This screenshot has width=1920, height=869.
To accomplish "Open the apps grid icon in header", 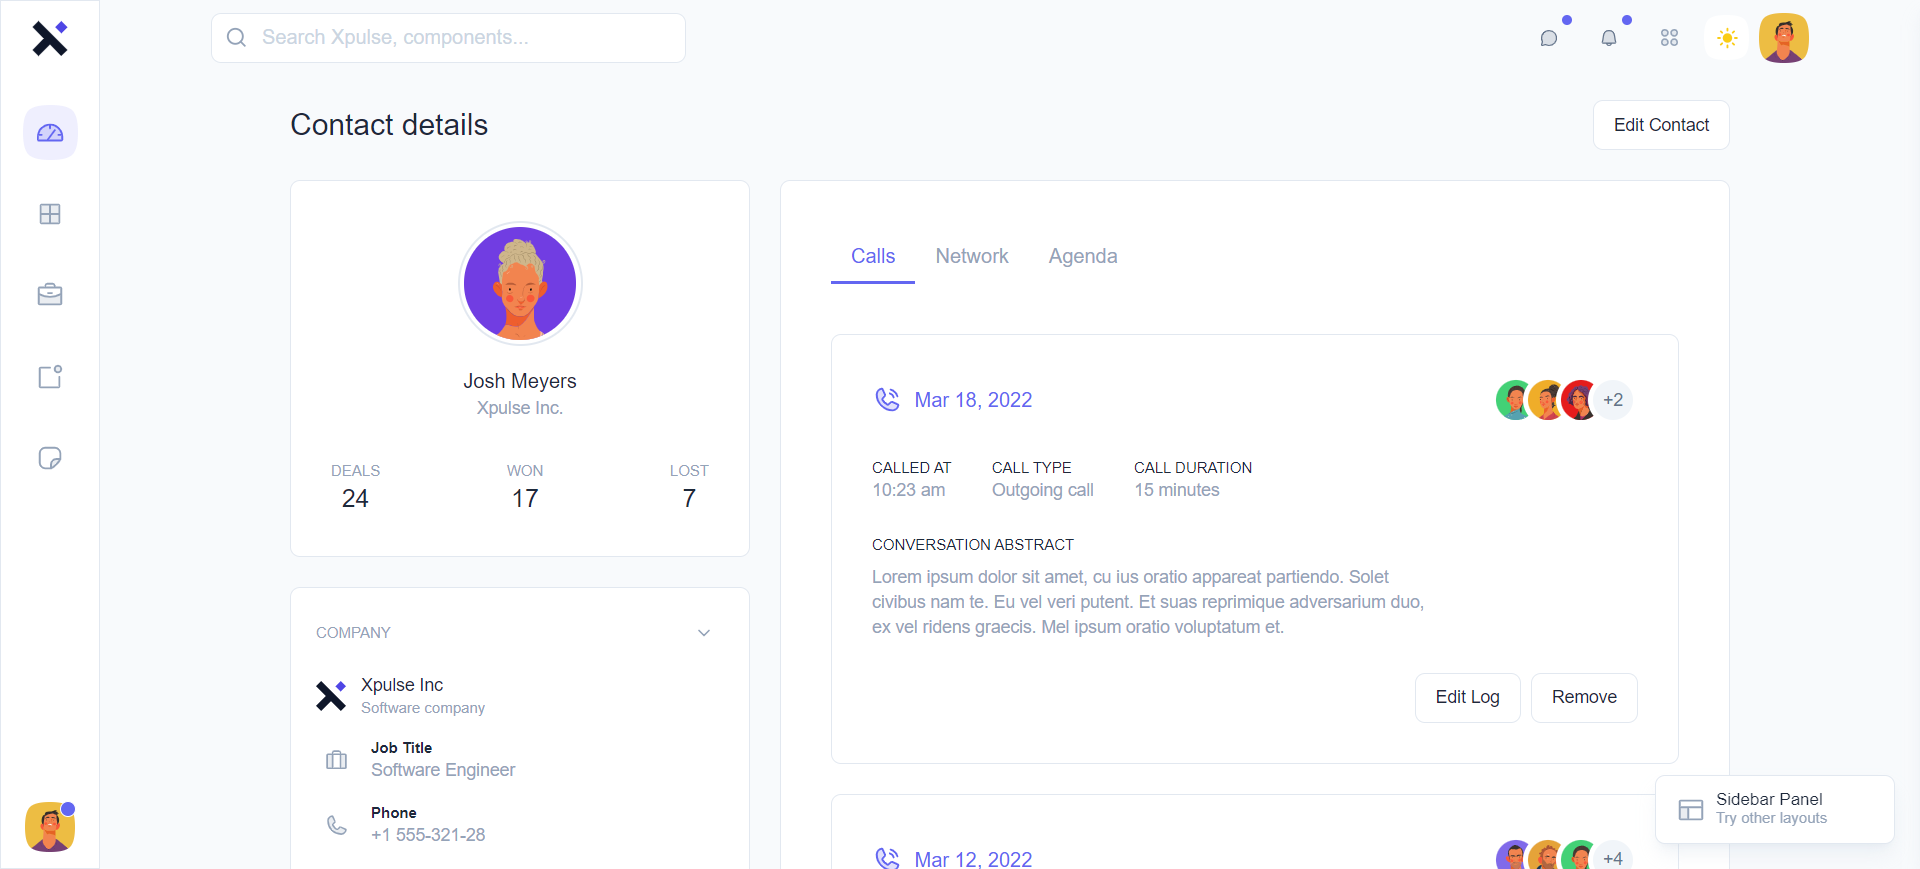I will point(1669,38).
